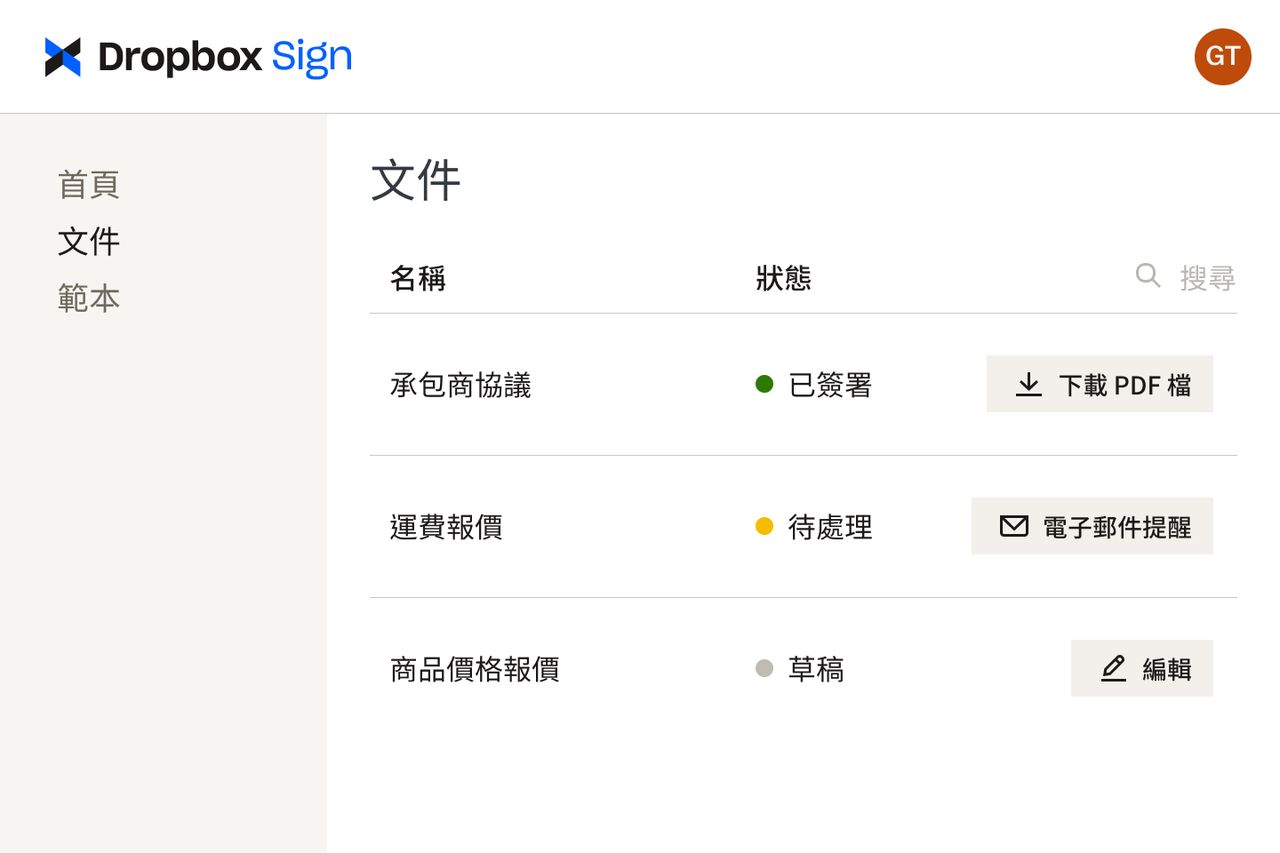Click the gray 草稿 status dot
The height and width of the screenshot is (853, 1280).
[766, 668]
